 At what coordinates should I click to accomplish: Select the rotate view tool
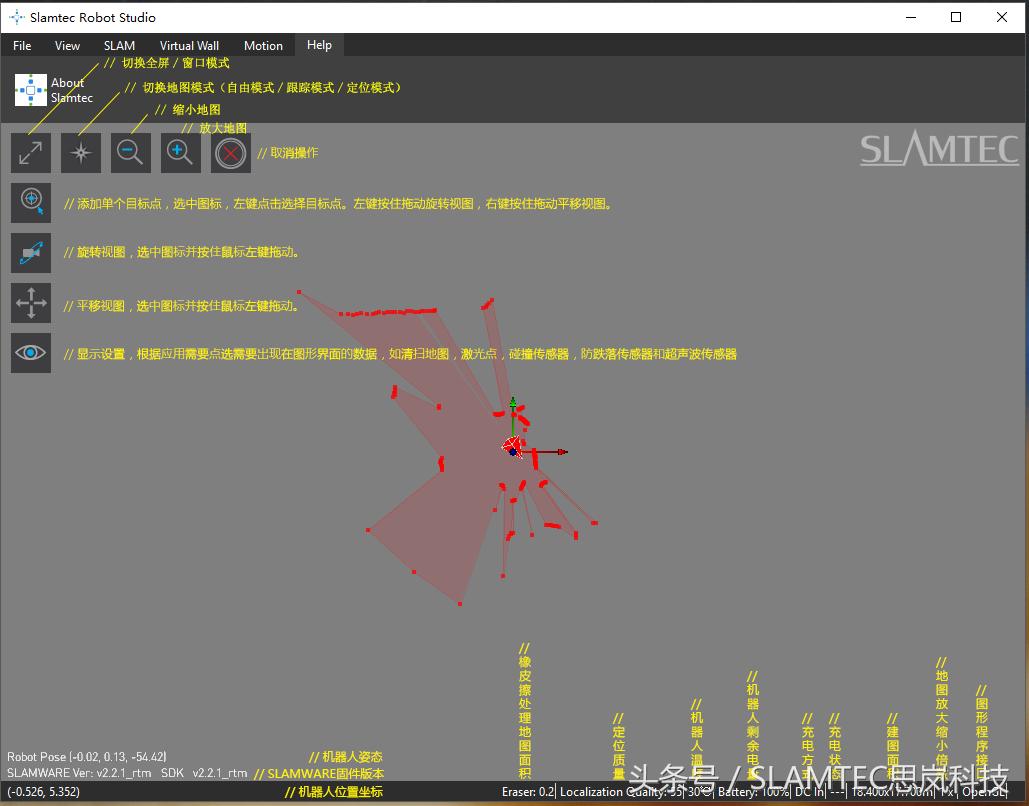[31, 253]
